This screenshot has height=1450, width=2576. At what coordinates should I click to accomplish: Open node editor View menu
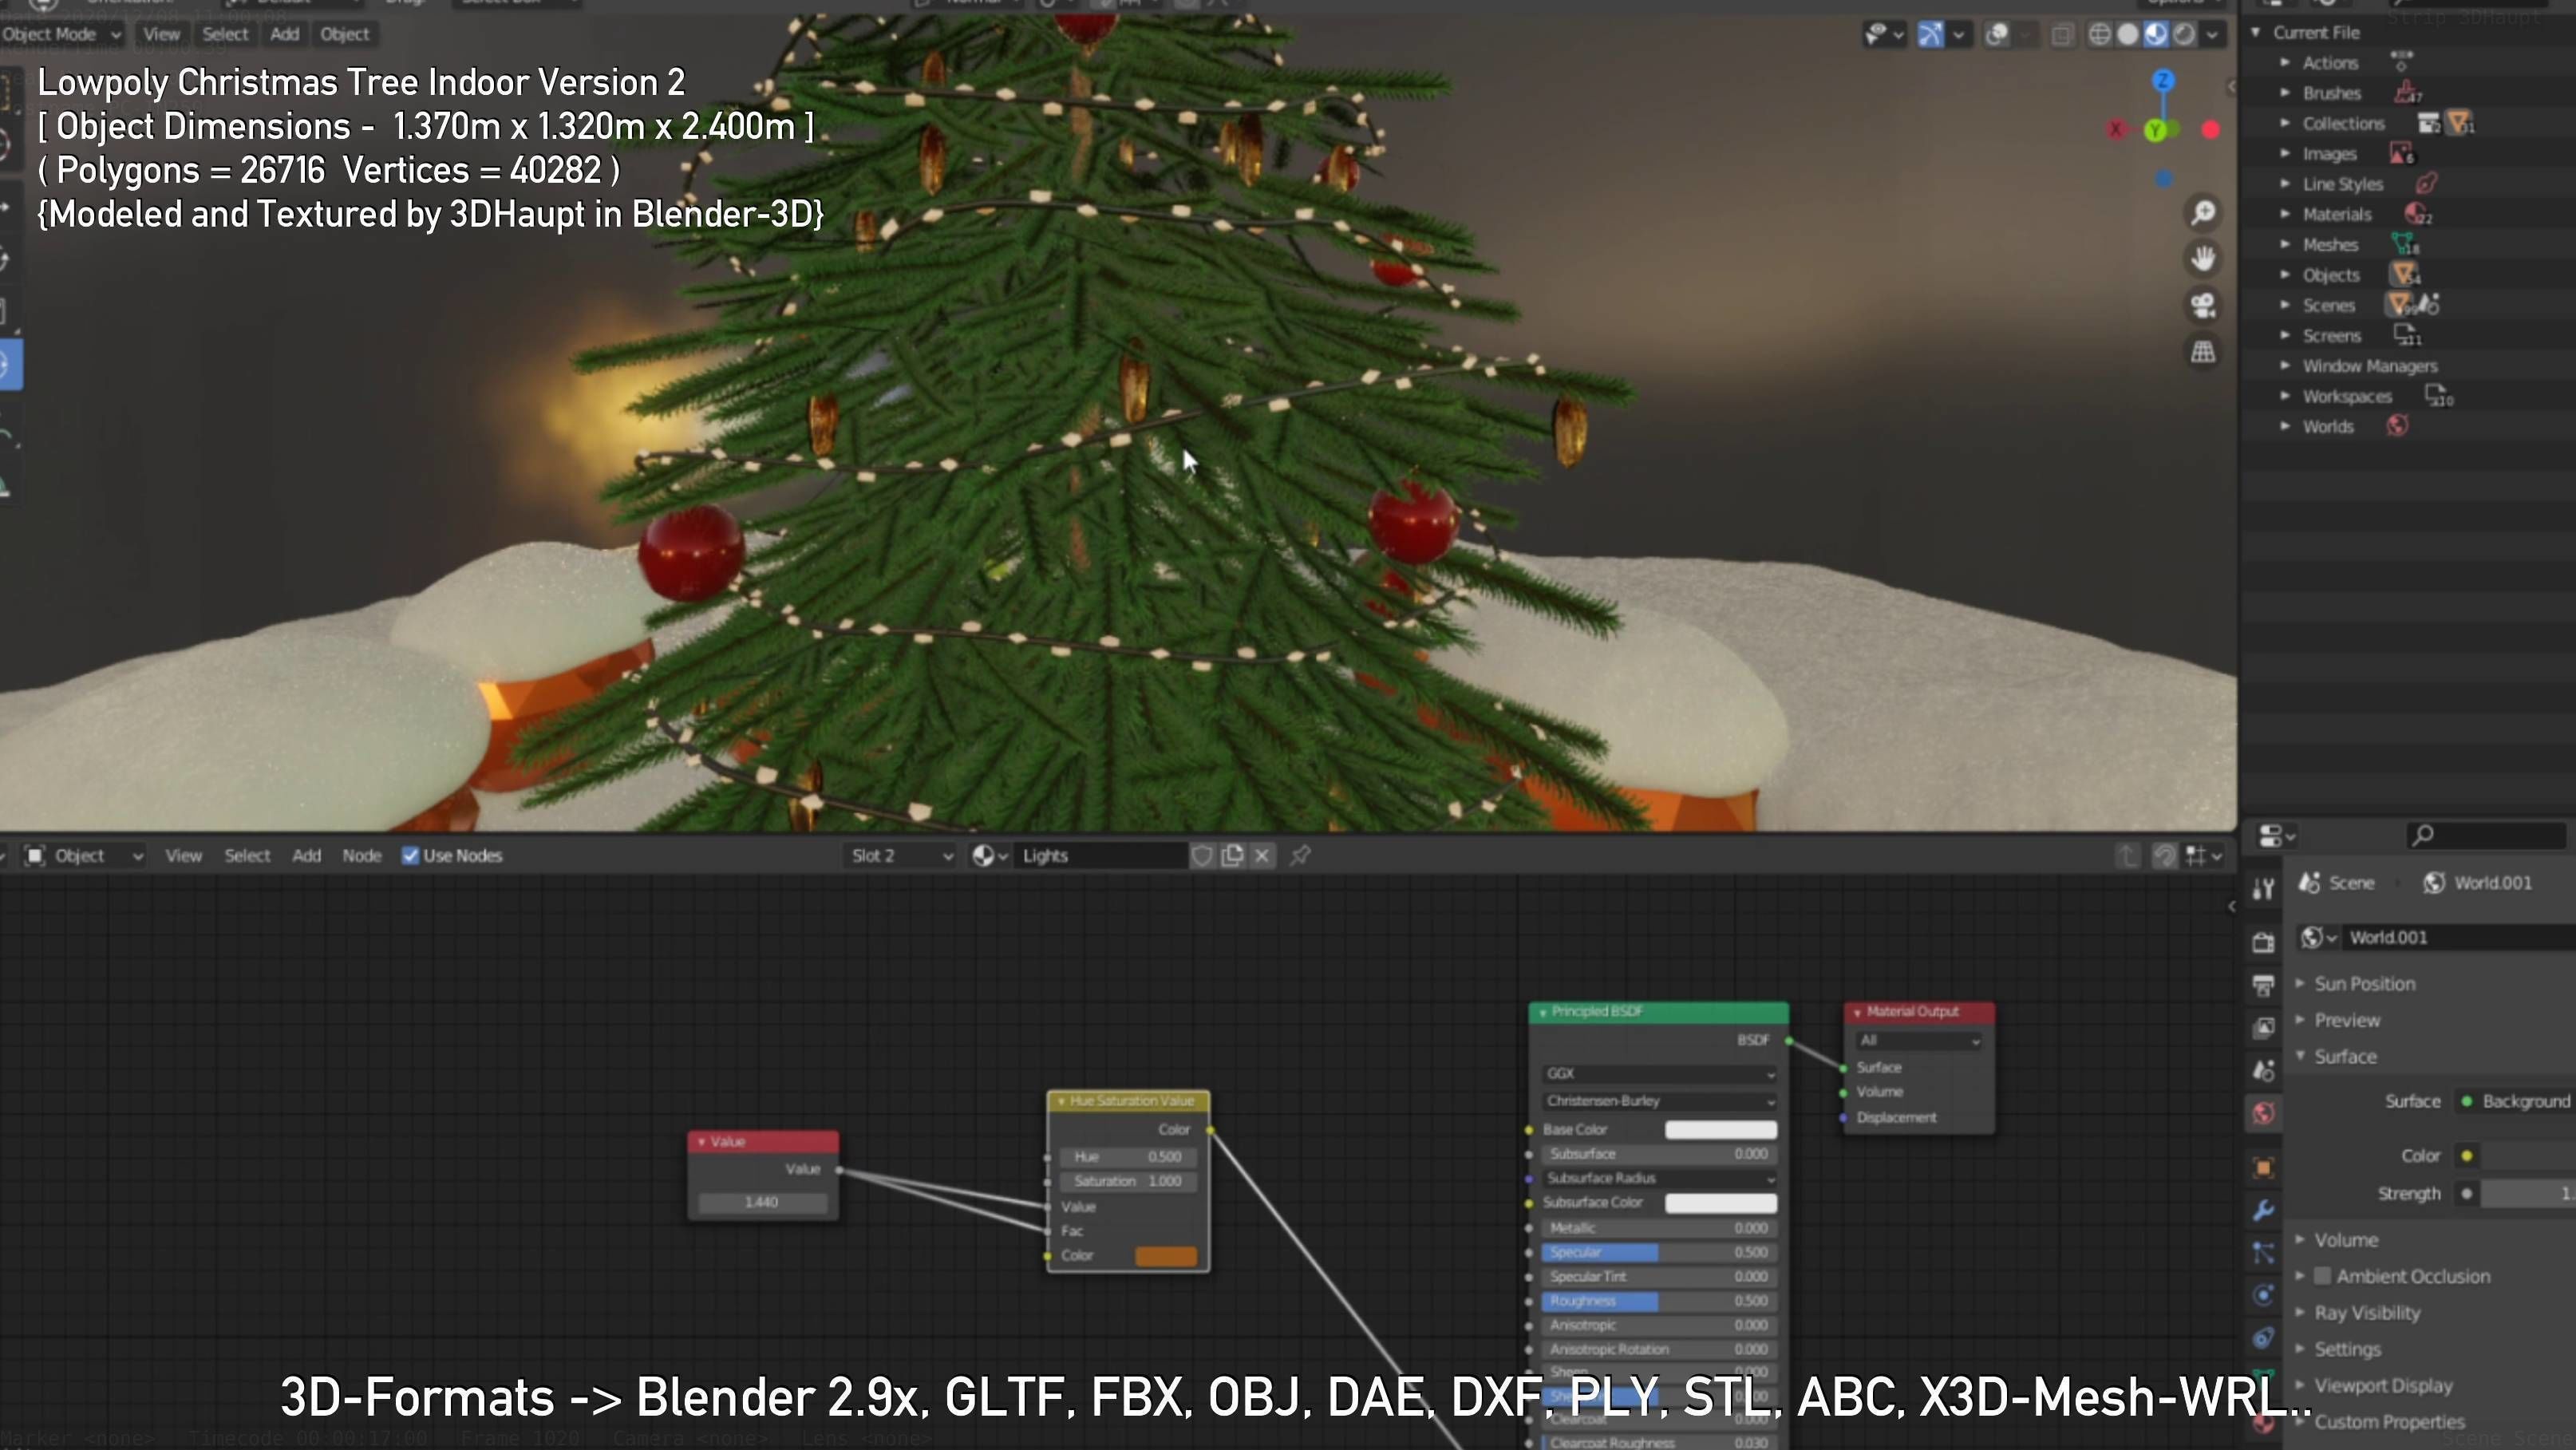point(184,856)
